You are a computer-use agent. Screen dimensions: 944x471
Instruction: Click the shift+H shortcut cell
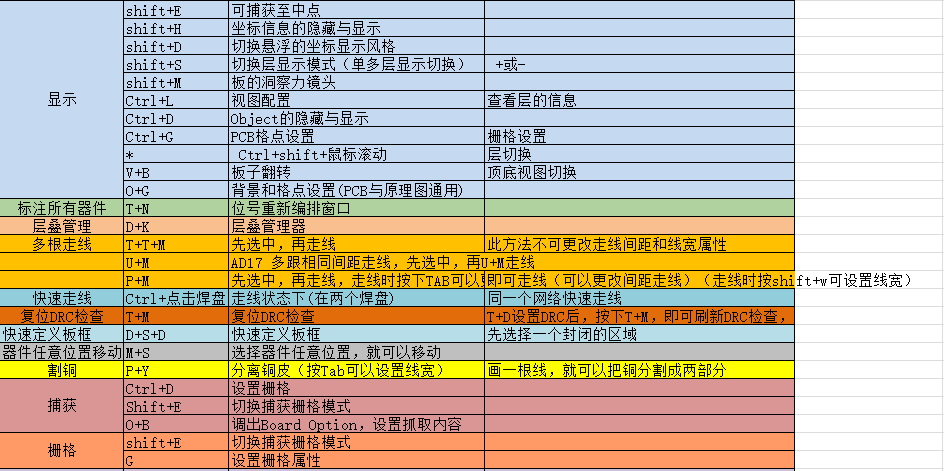coord(176,28)
